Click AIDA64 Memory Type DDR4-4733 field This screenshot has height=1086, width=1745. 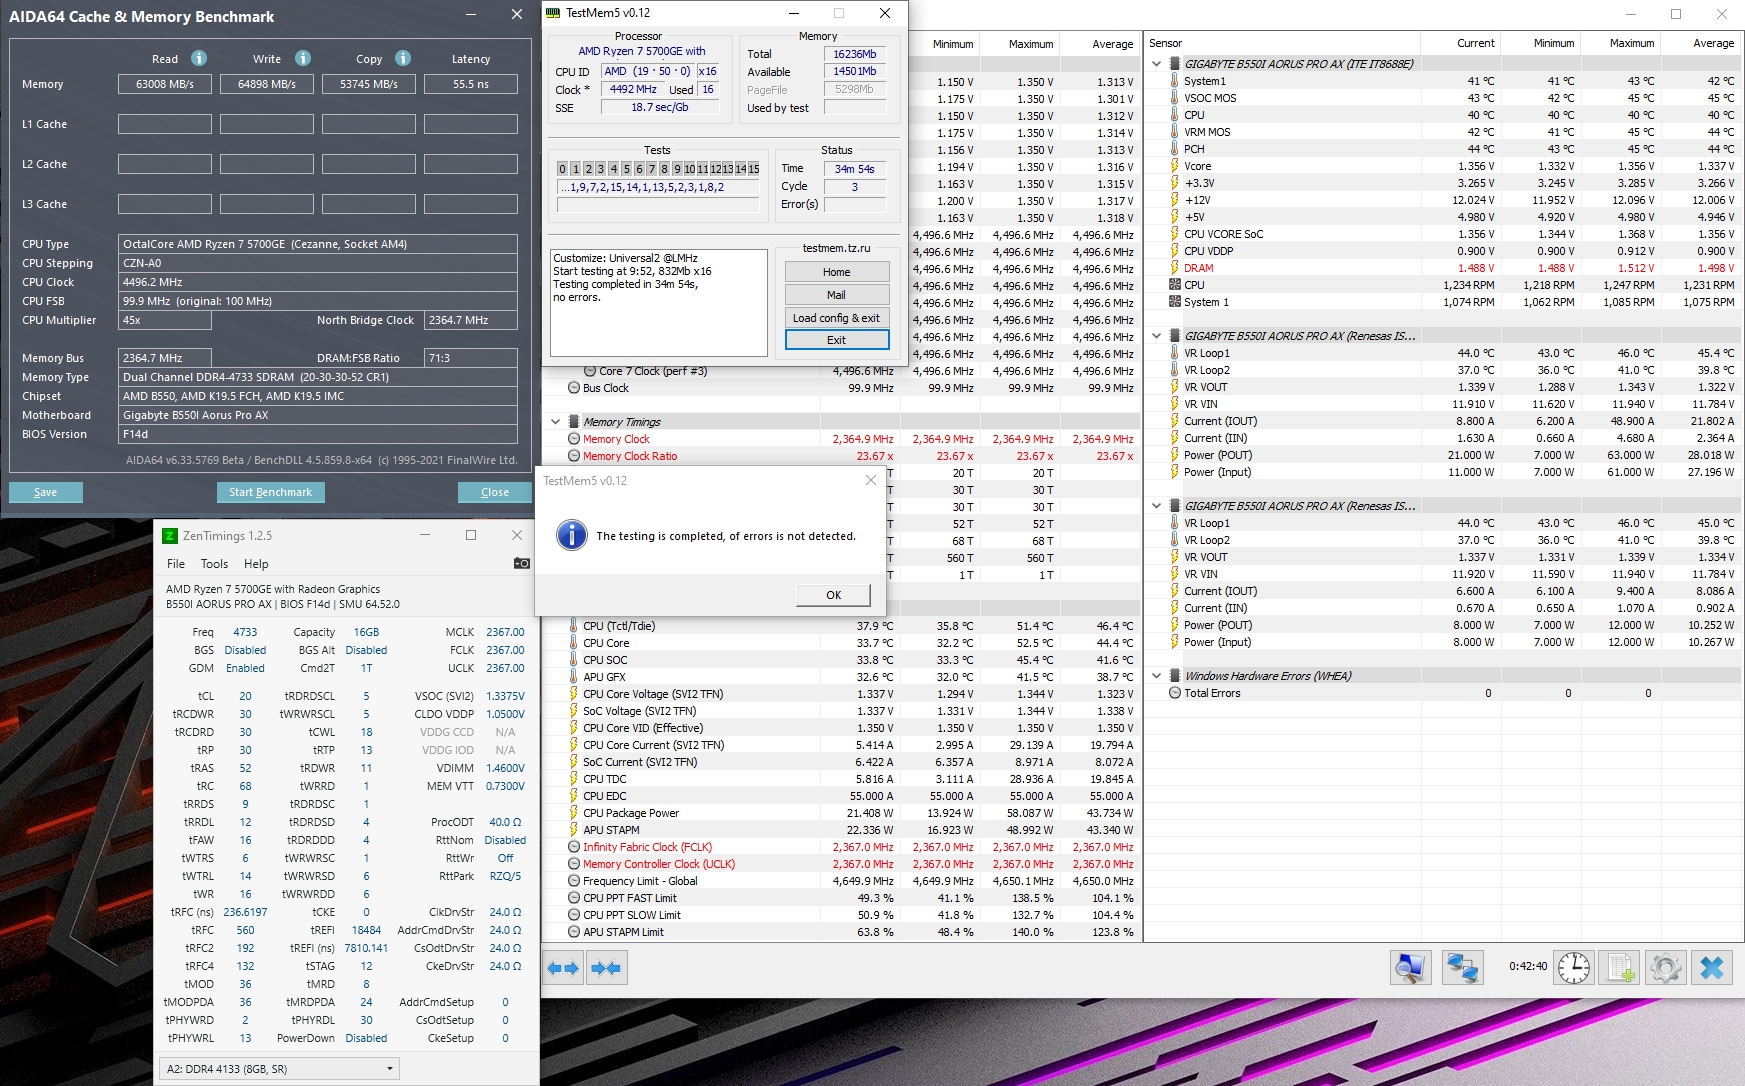pos(319,377)
